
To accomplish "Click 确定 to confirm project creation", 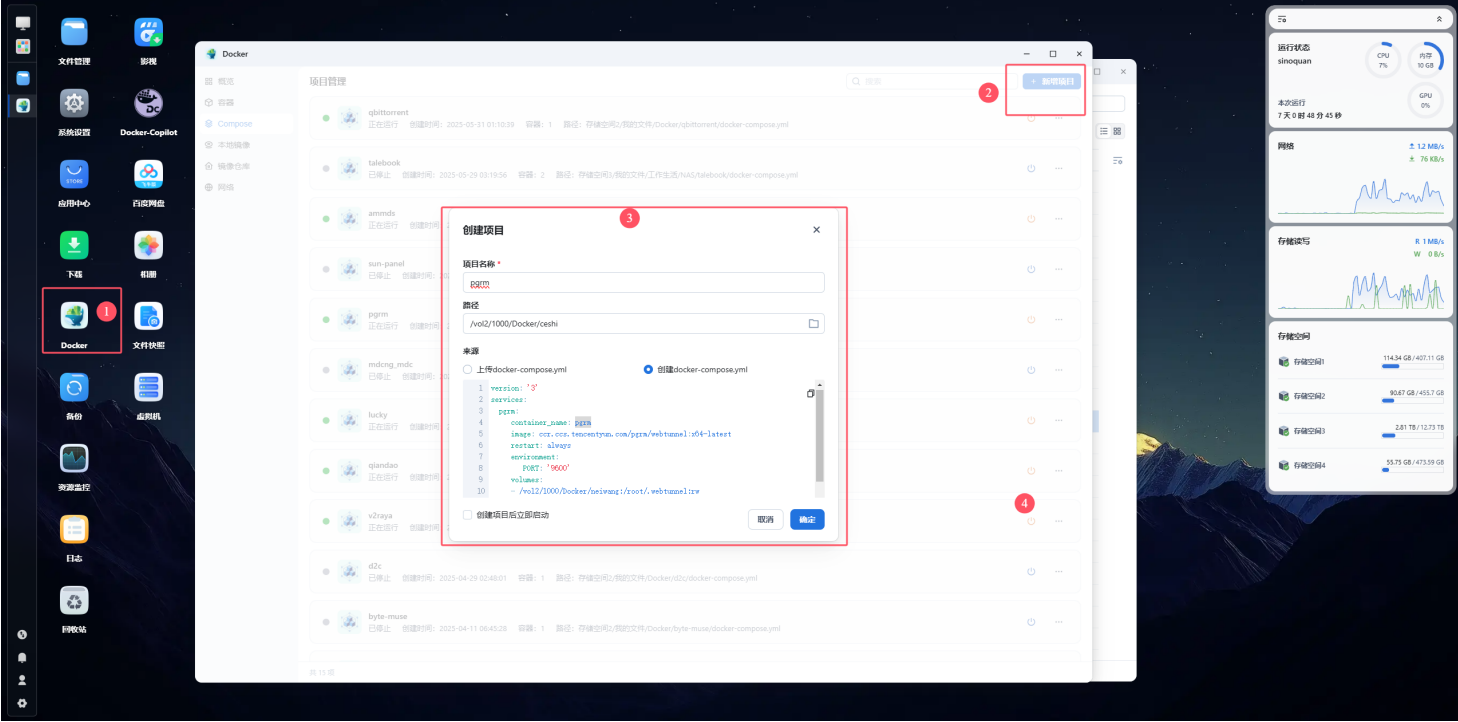I will [807, 519].
